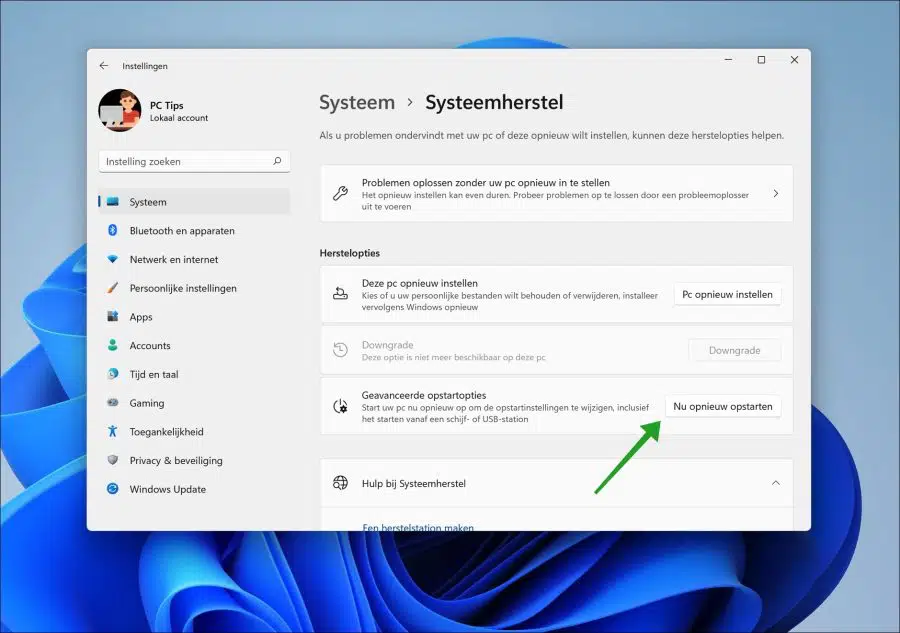Open the Accounts settings page
900x633 pixels.
(194, 345)
